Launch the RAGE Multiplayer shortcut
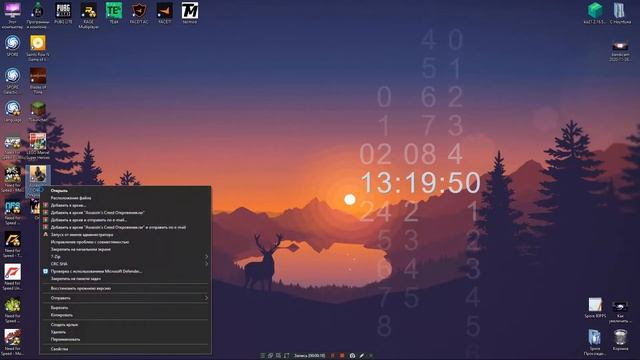The image size is (640, 360). pos(89,16)
